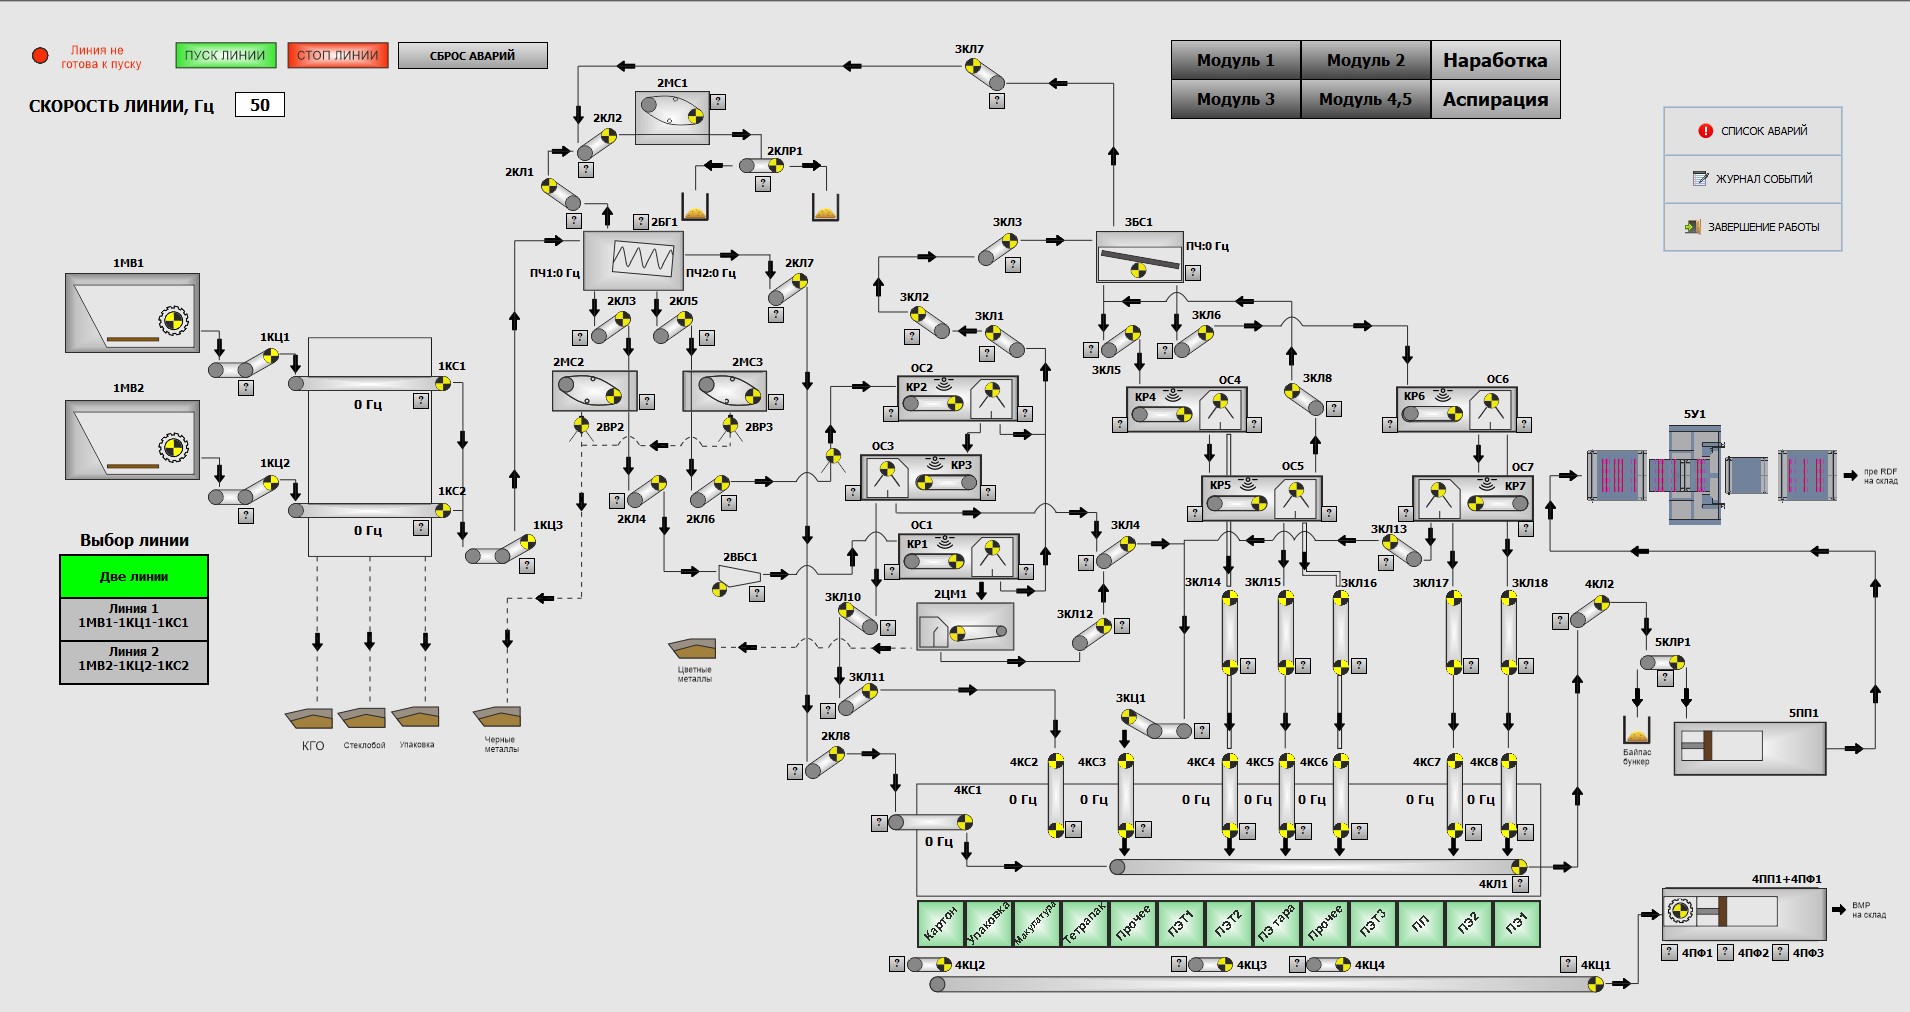
Task: Select the 3КЛ7 conveyor icon
Action: pos(984,74)
